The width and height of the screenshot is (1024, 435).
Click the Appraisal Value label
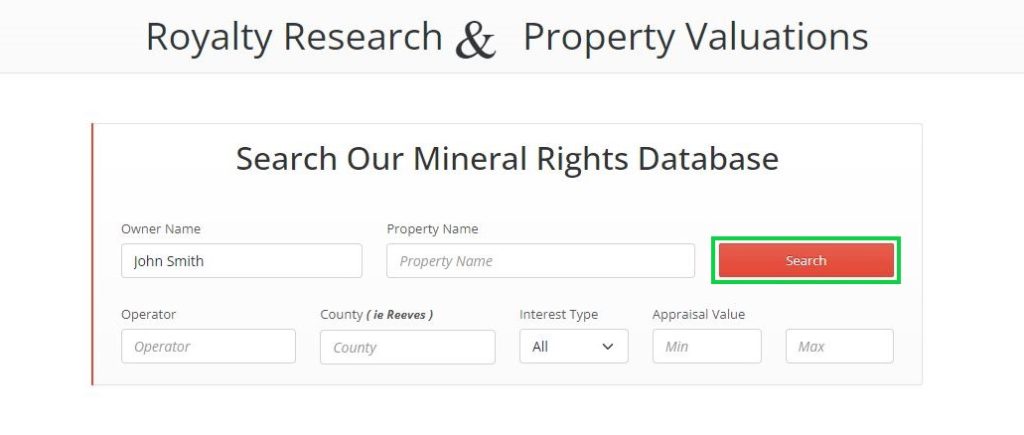click(x=698, y=314)
